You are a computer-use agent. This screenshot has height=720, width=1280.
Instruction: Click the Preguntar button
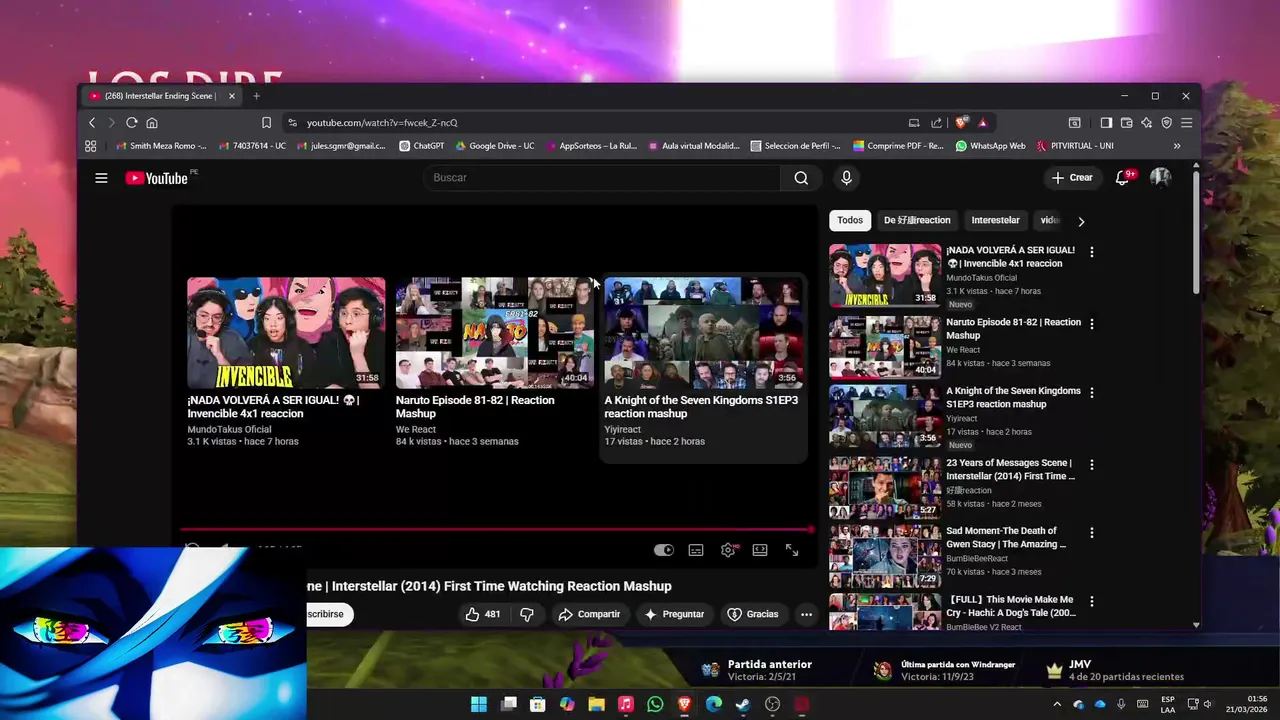coord(674,614)
